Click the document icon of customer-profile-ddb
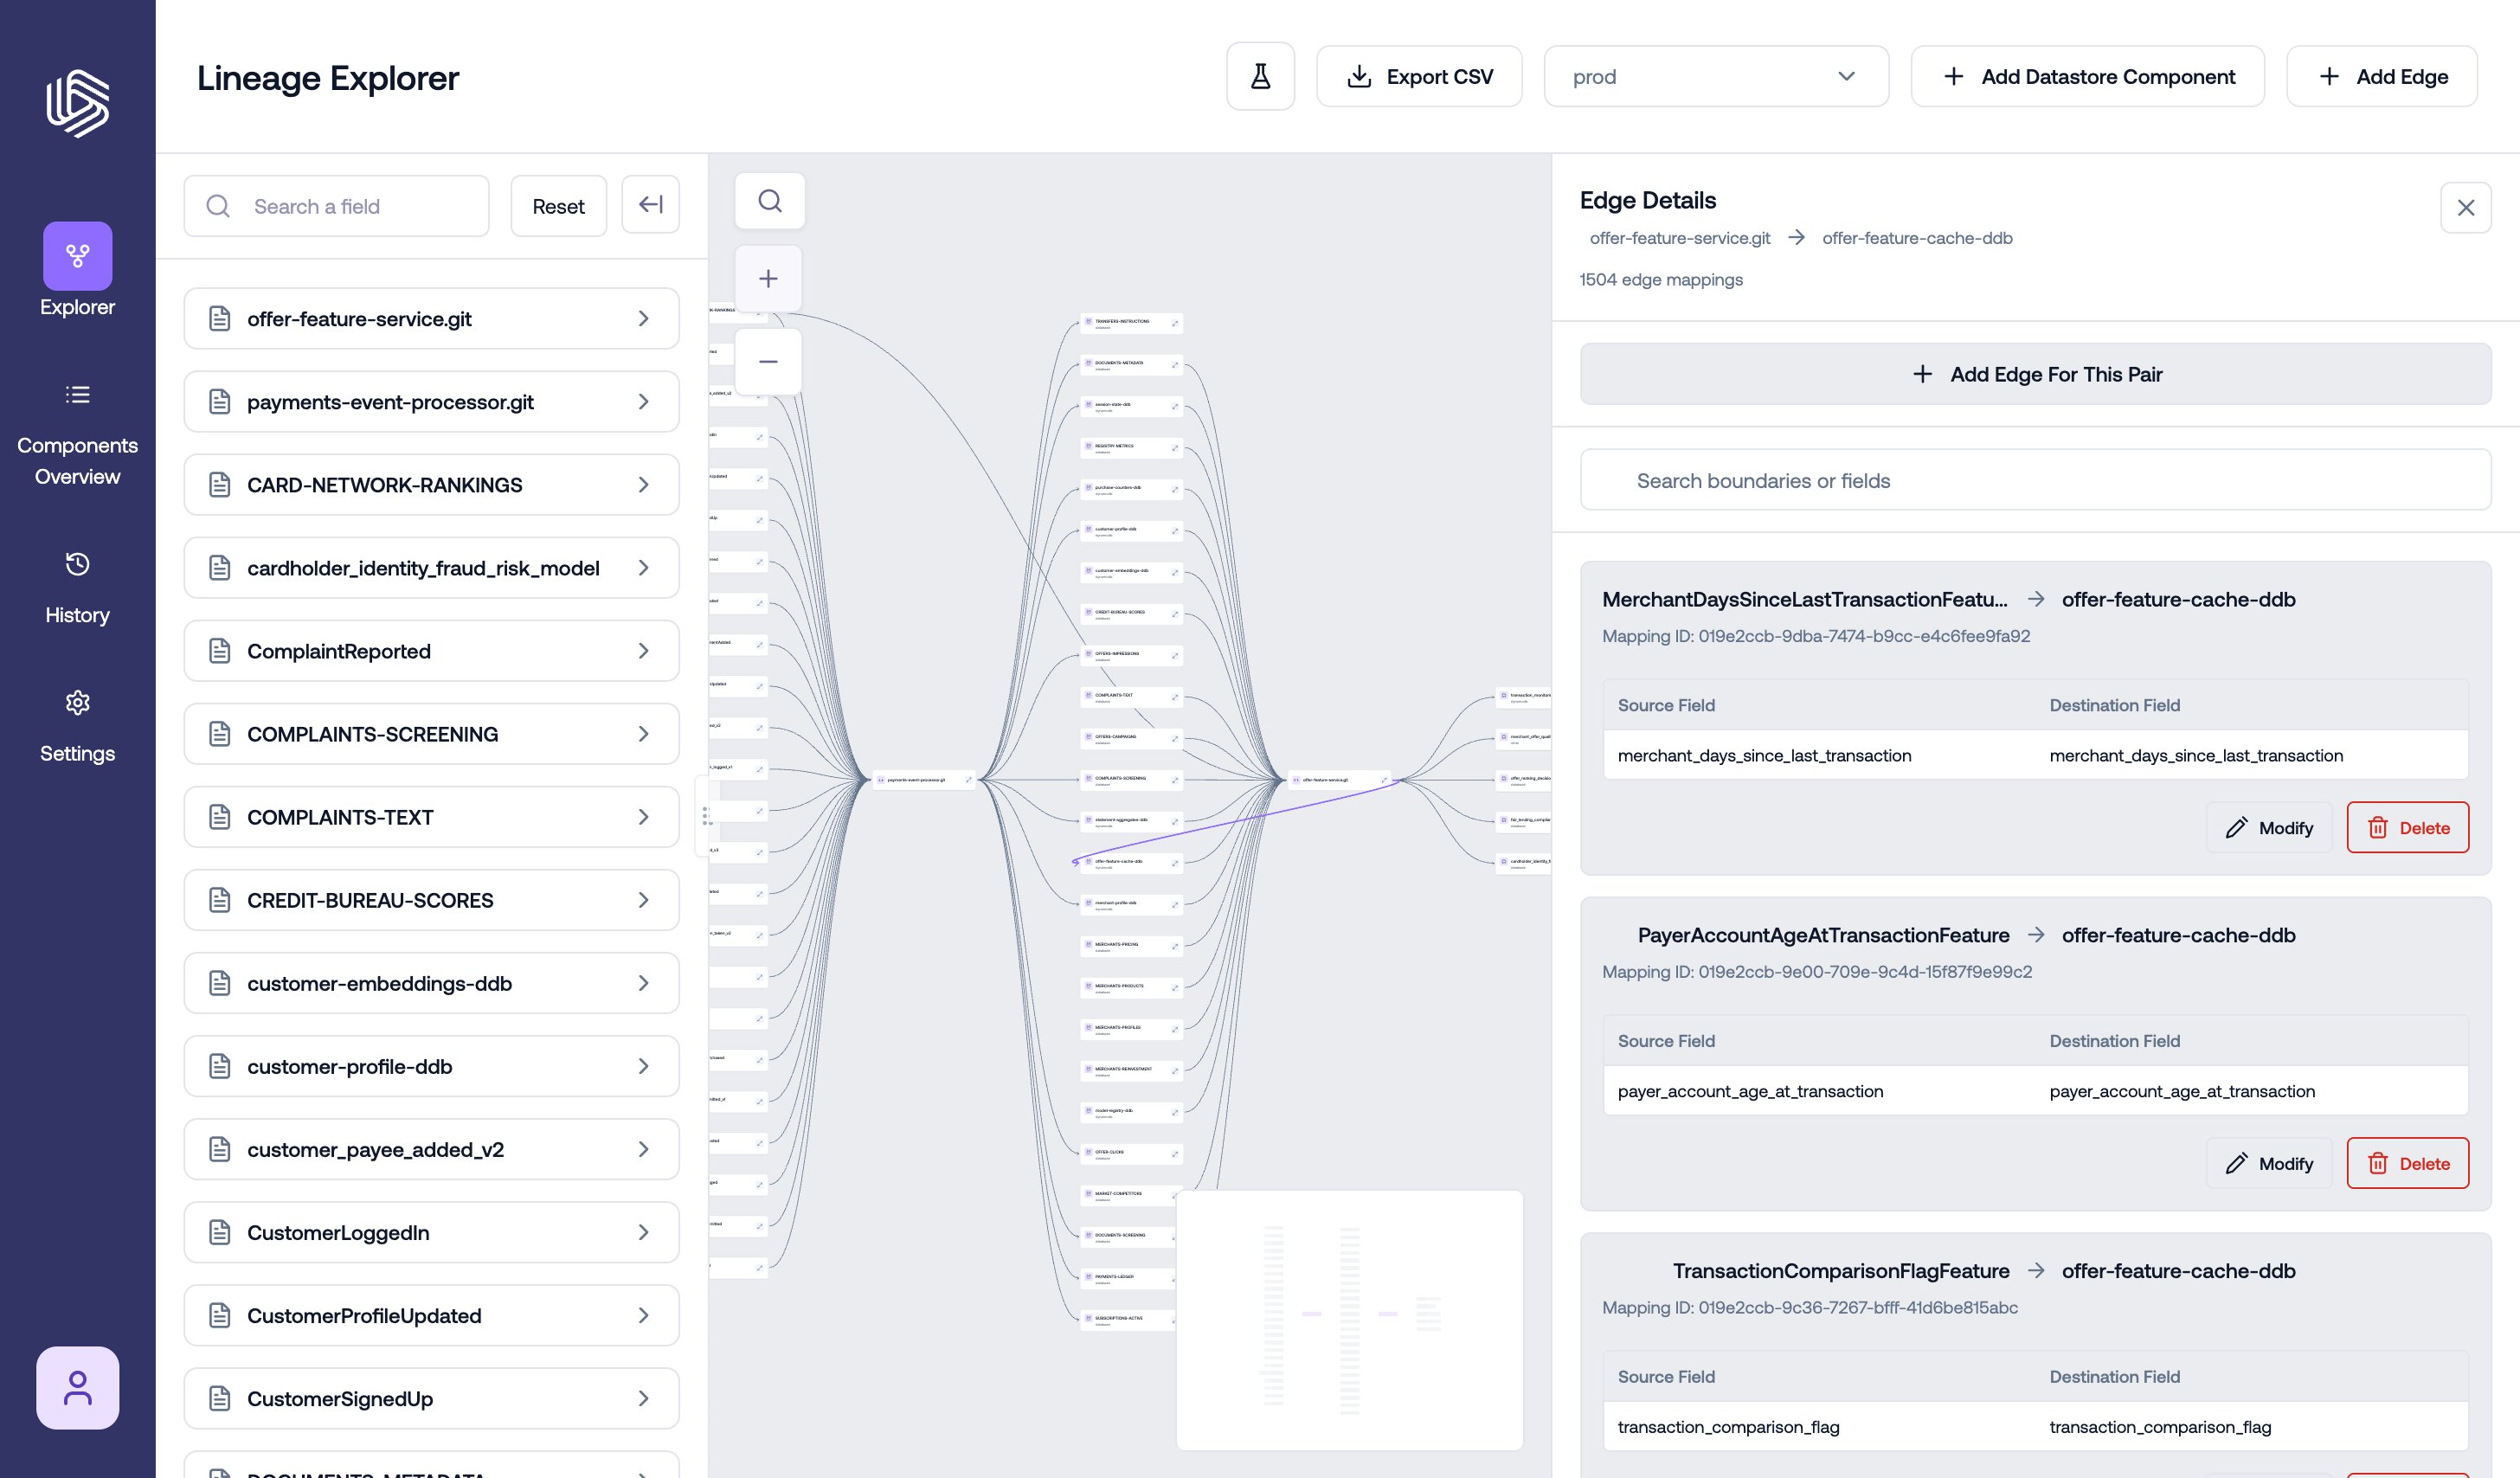 click(219, 1067)
